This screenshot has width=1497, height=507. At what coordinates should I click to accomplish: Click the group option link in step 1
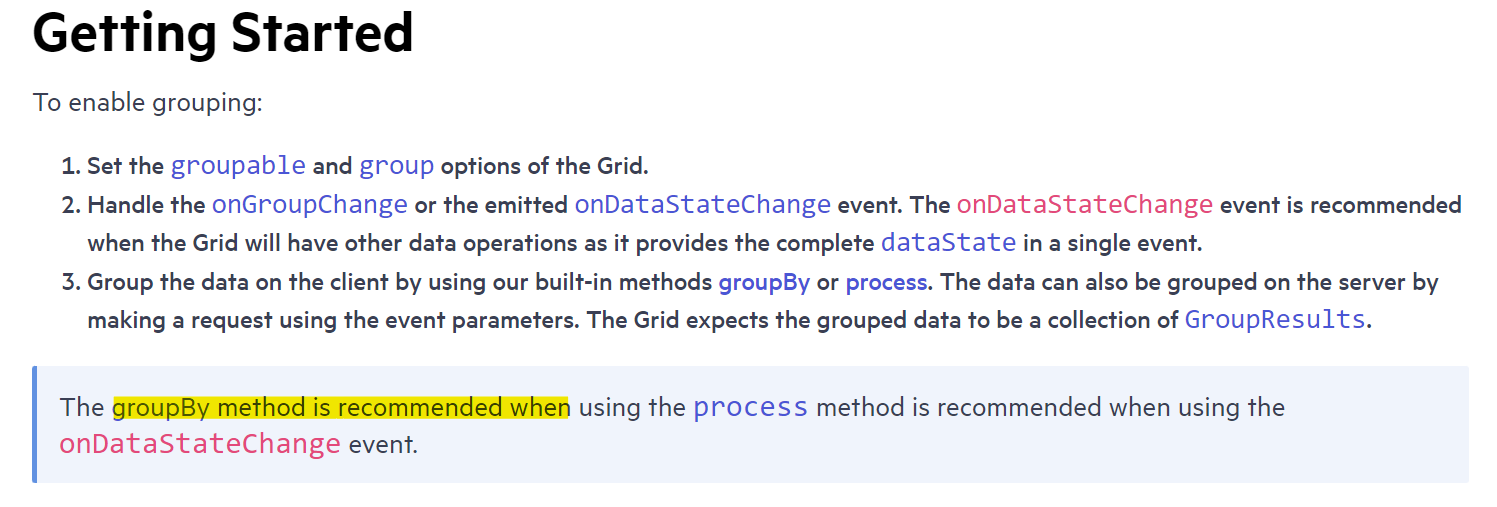[x=396, y=165]
